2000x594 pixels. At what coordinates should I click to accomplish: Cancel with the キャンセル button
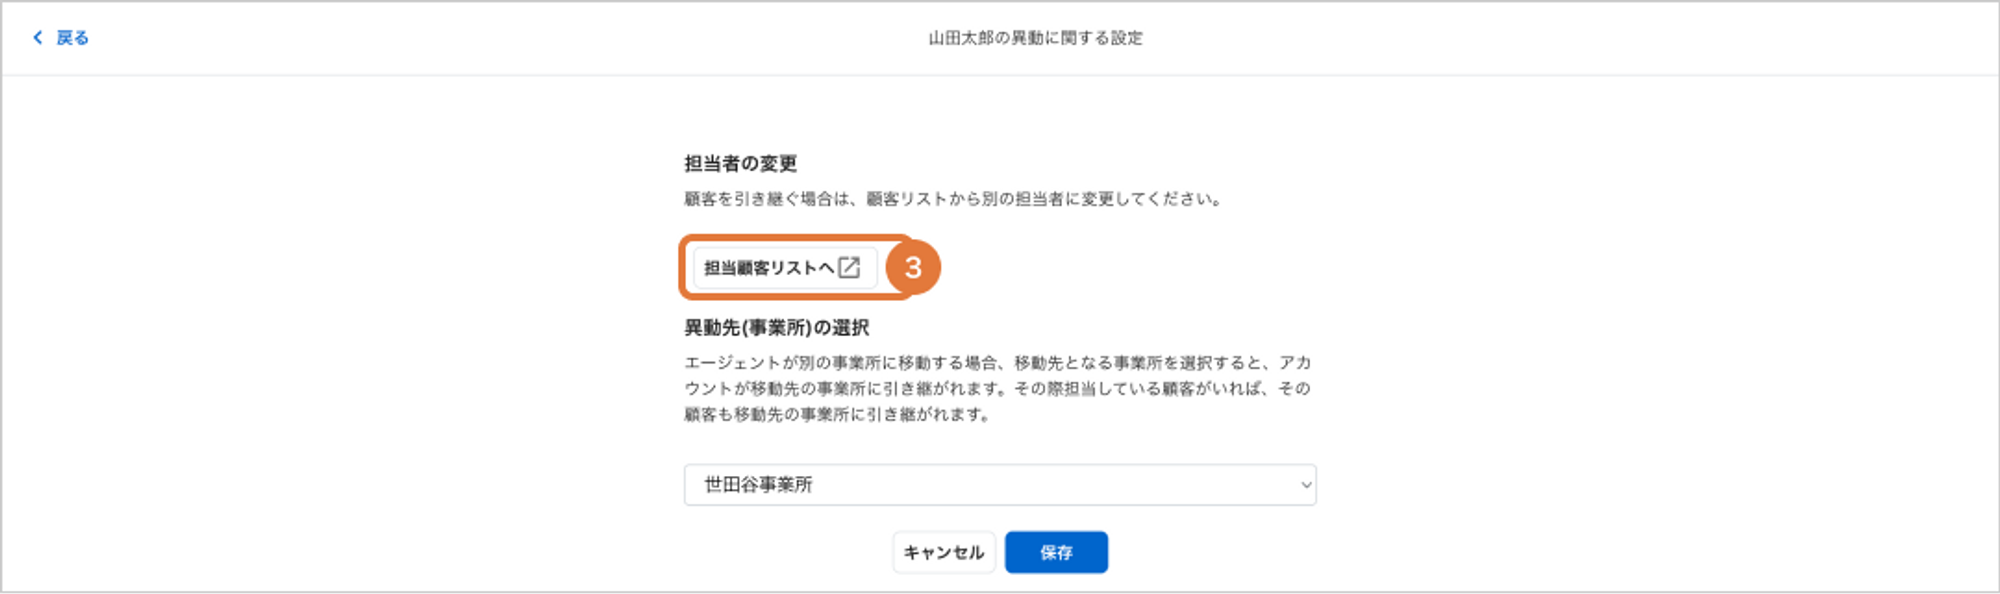tap(944, 552)
